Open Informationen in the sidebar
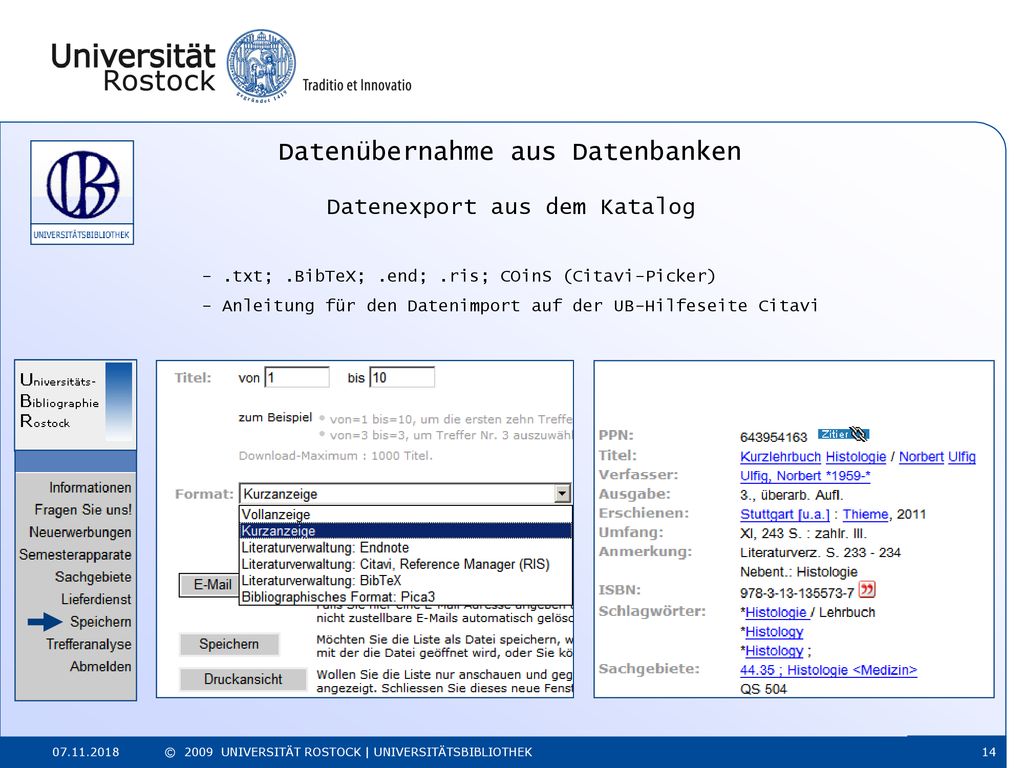 tap(90, 488)
